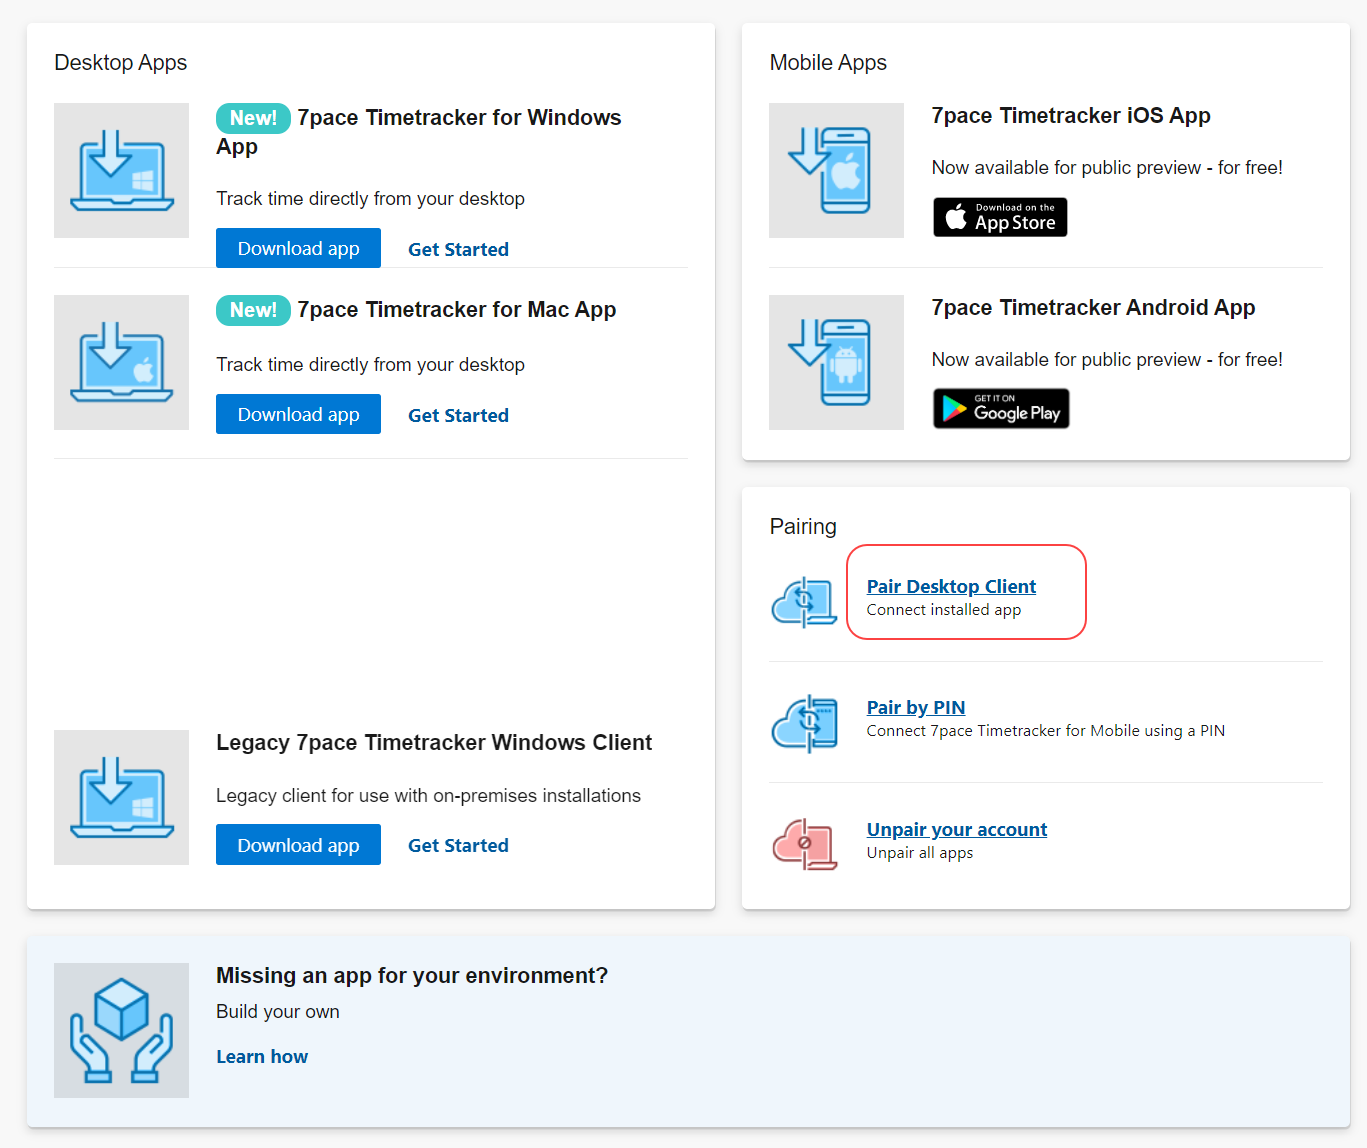The height and width of the screenshot is (1148, 1367).
Task: Click the '7pace Timetracker for Windows App' title
Action: (419, 132)
